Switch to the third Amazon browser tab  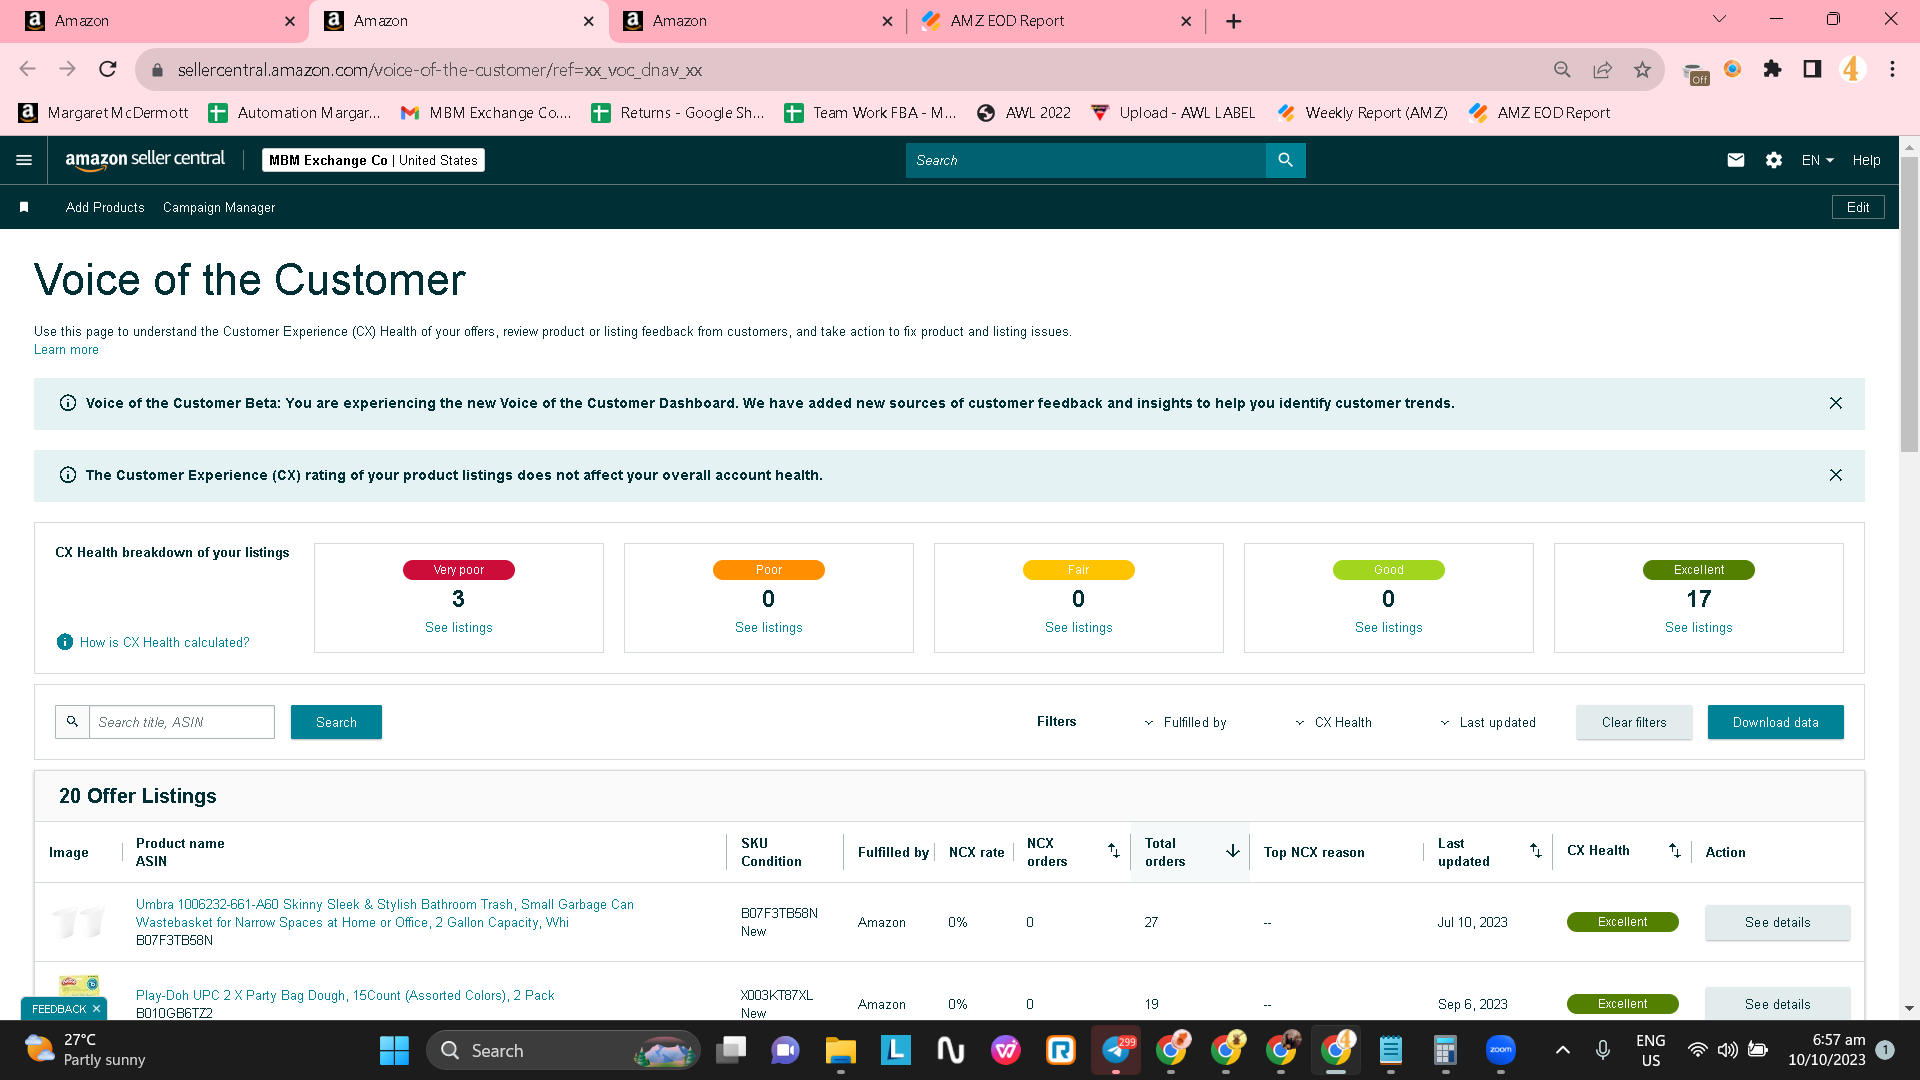click(x=757, y=21)
